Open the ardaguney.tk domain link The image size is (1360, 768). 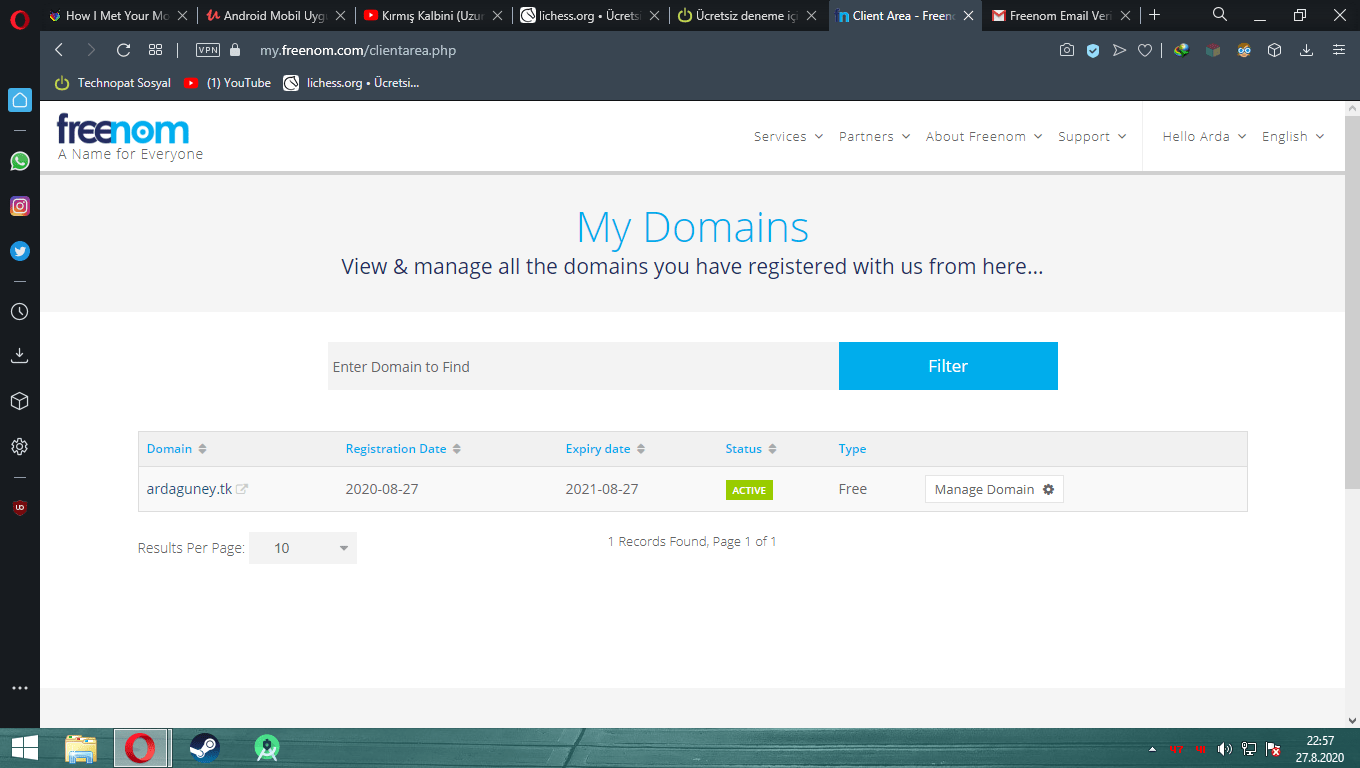pos(189,489)
